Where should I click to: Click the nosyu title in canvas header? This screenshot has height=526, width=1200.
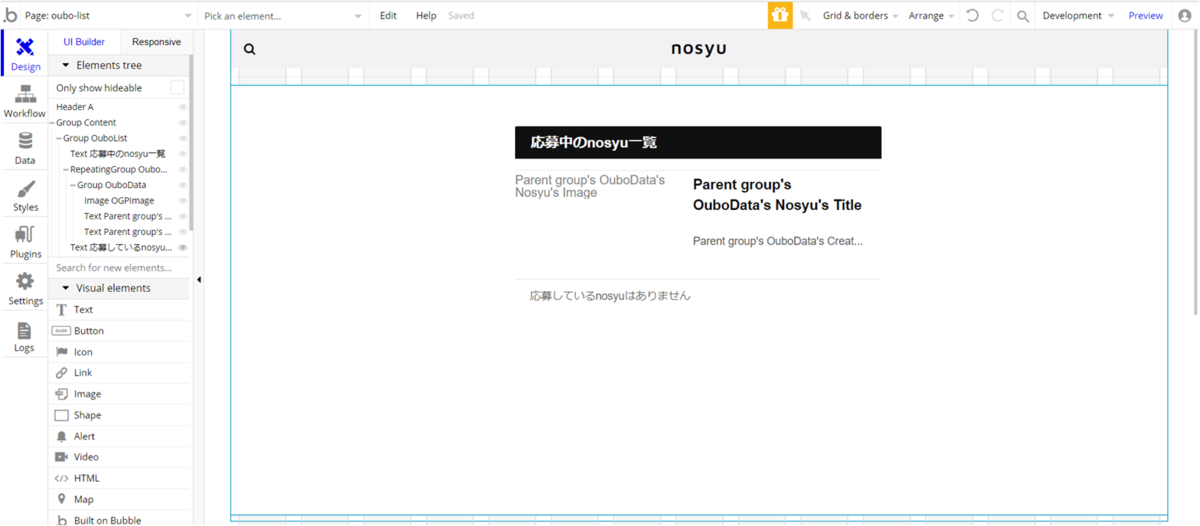(698, 48)
